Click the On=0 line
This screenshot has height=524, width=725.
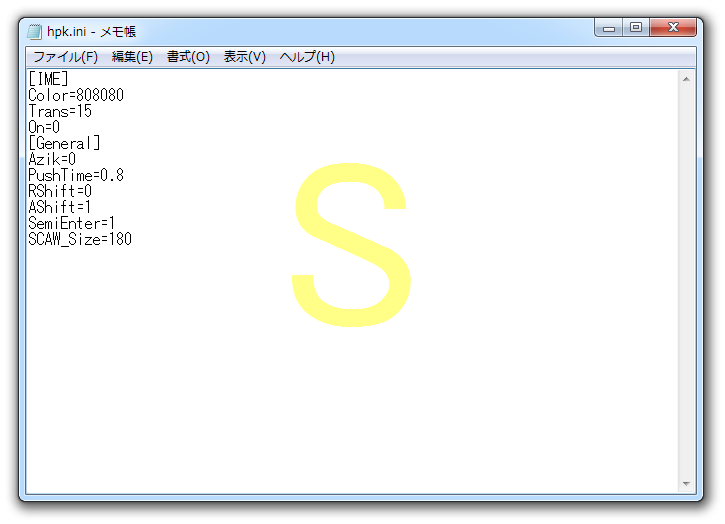[x=44, y=127]
